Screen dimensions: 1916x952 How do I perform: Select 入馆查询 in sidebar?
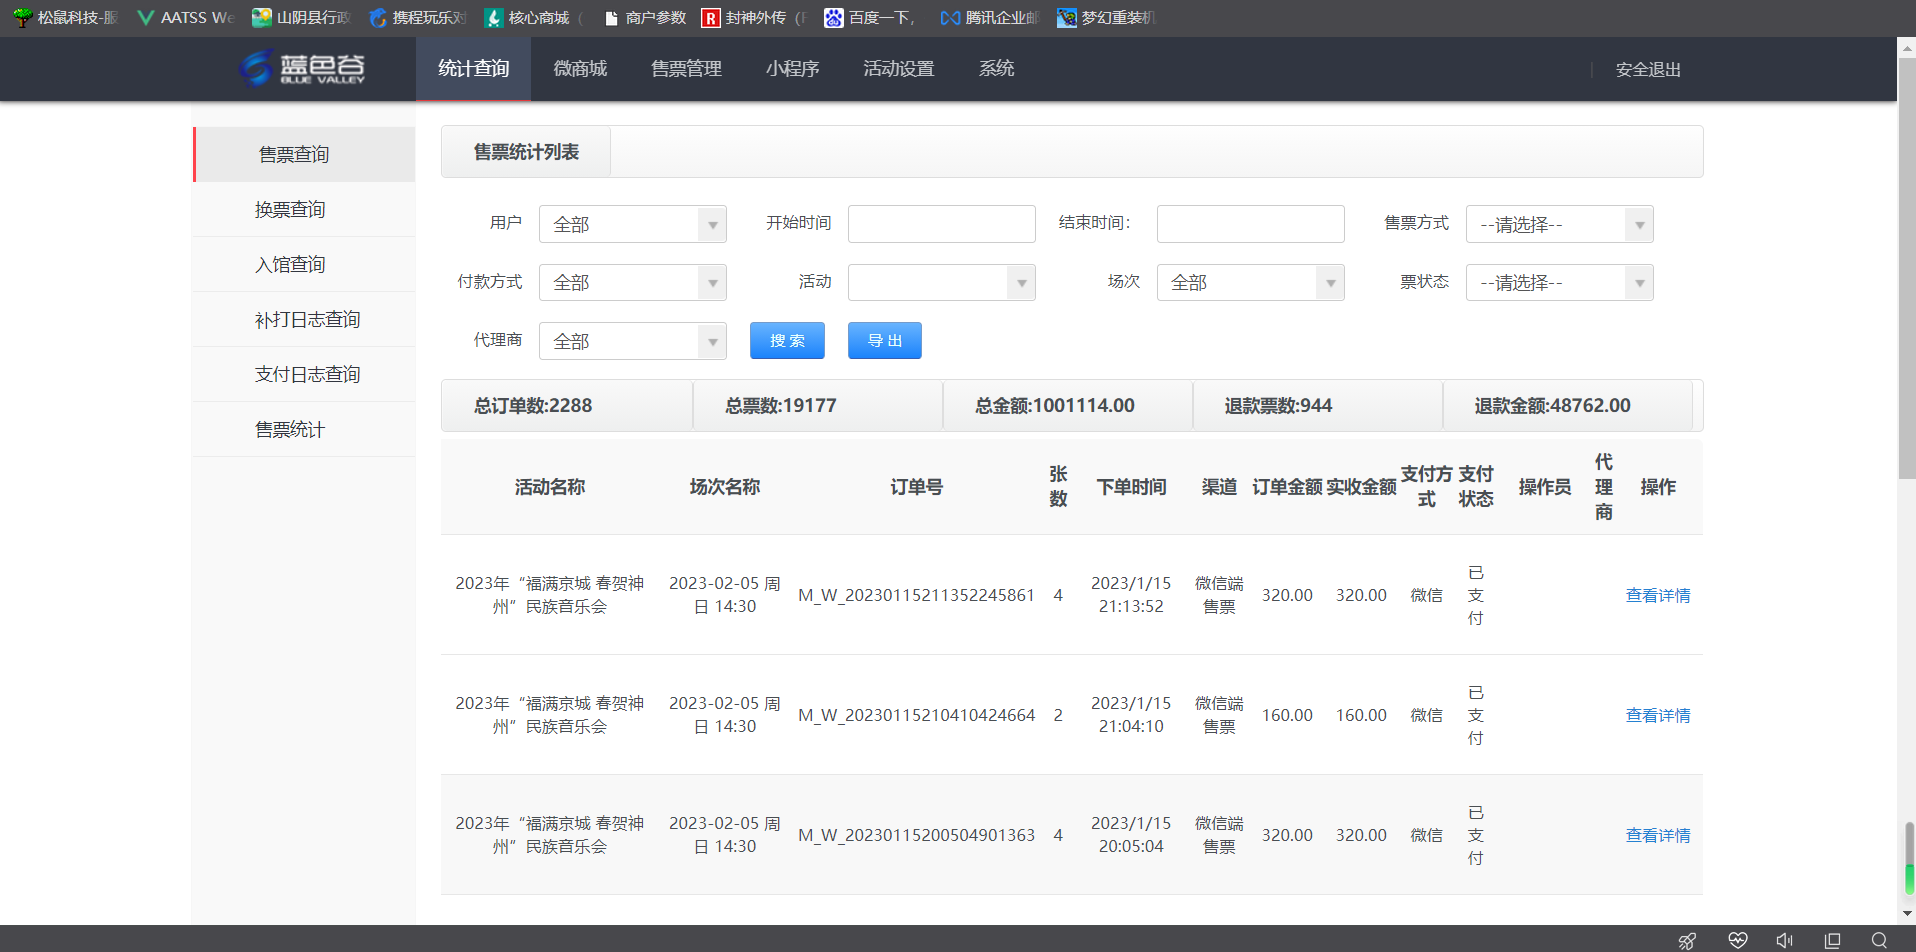pyautogui.click(x=304, y=264)
